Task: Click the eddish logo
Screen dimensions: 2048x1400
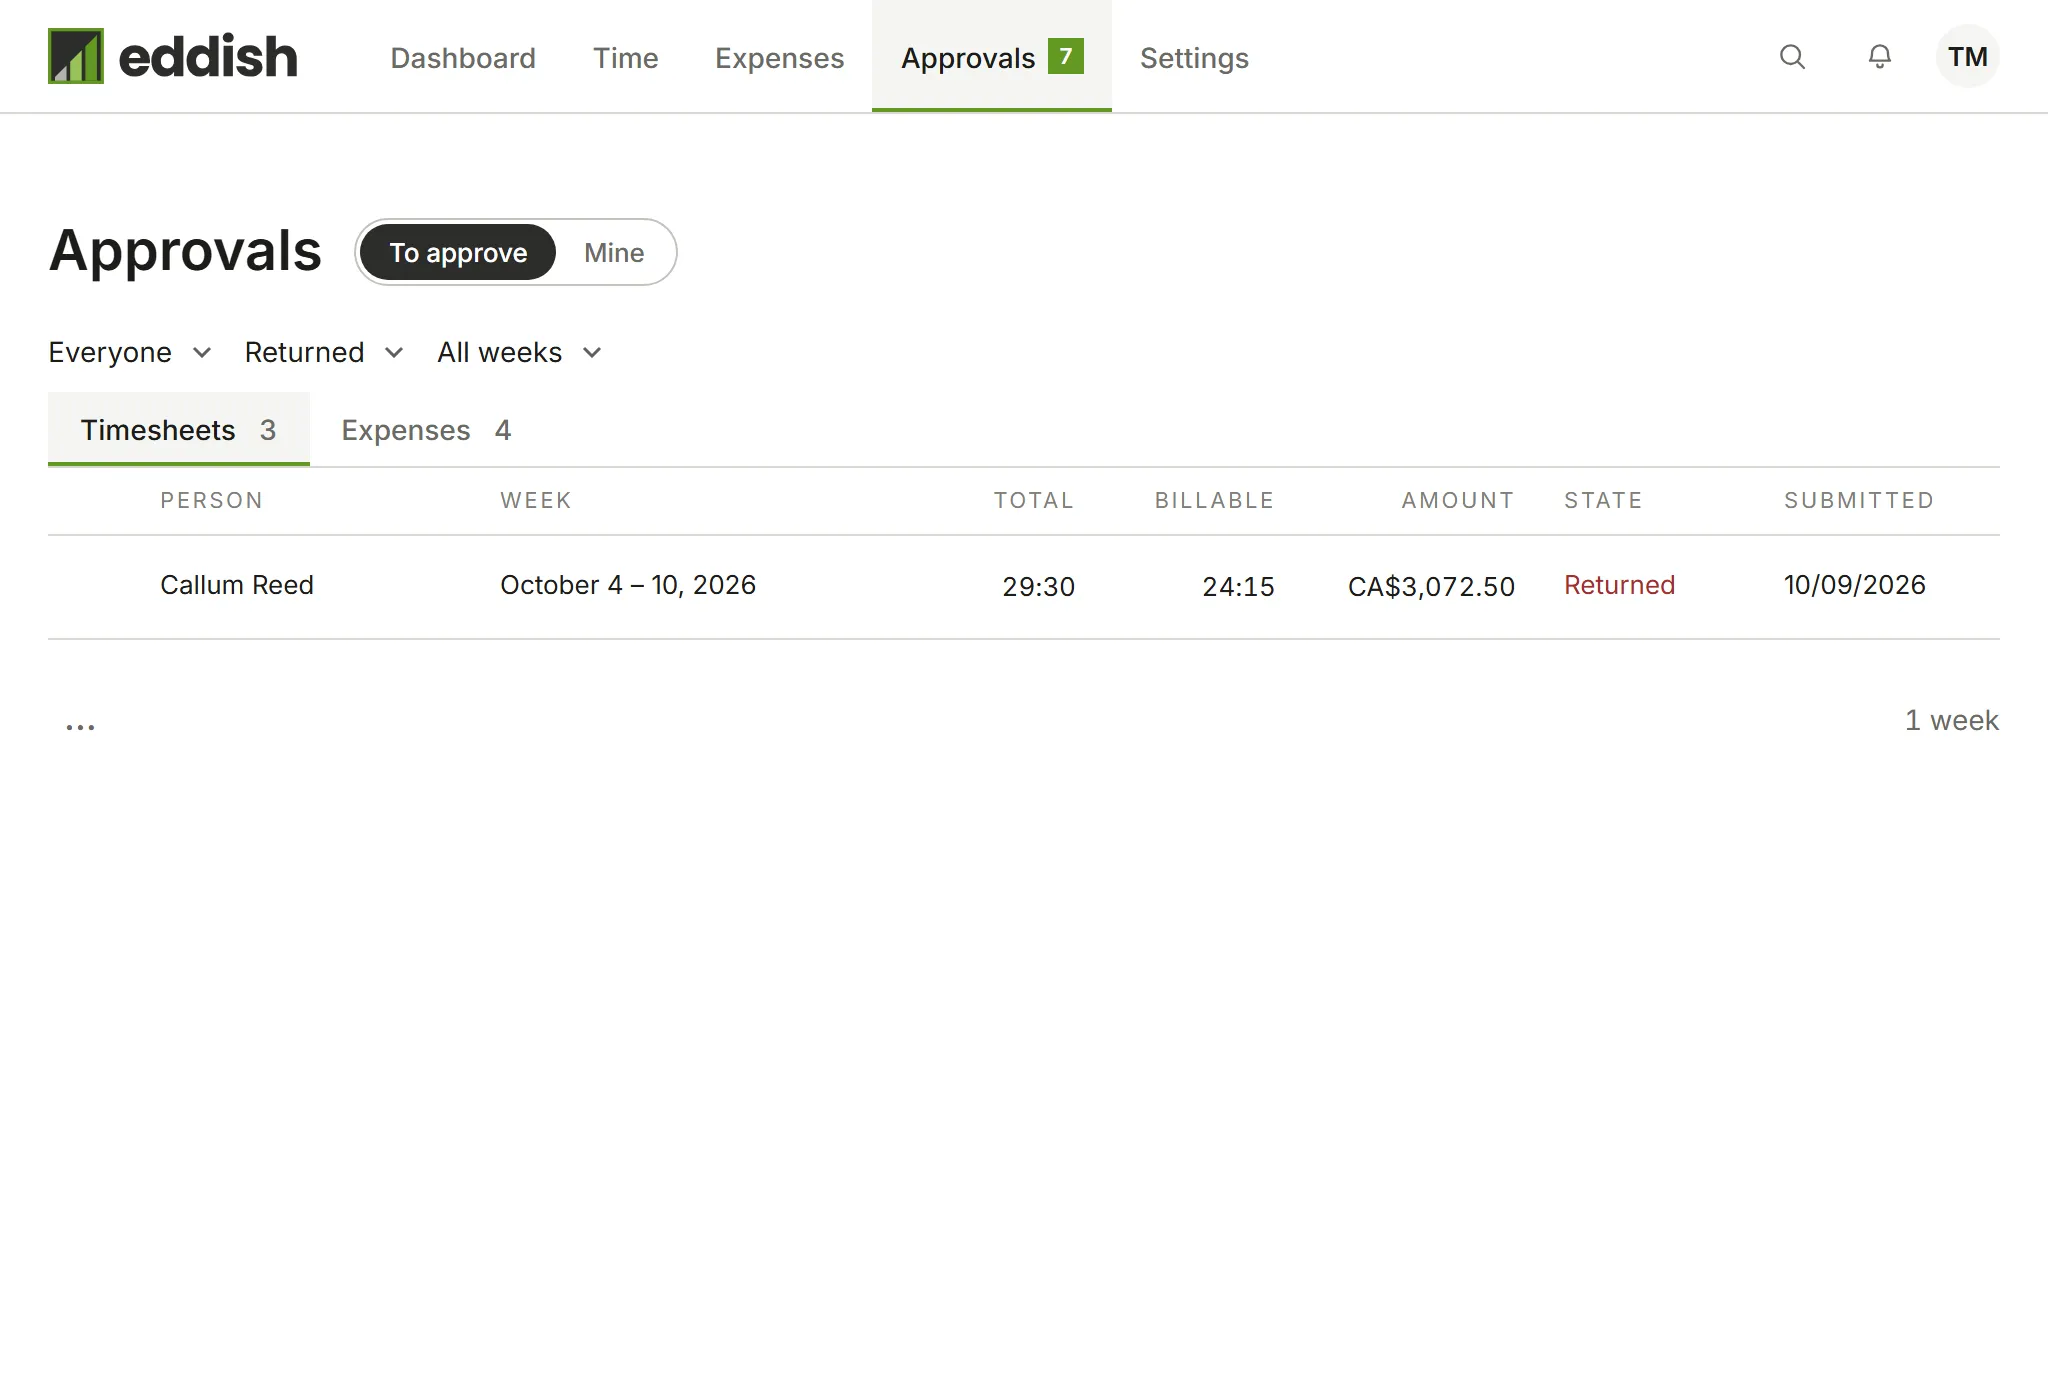Action: [173, 56]
